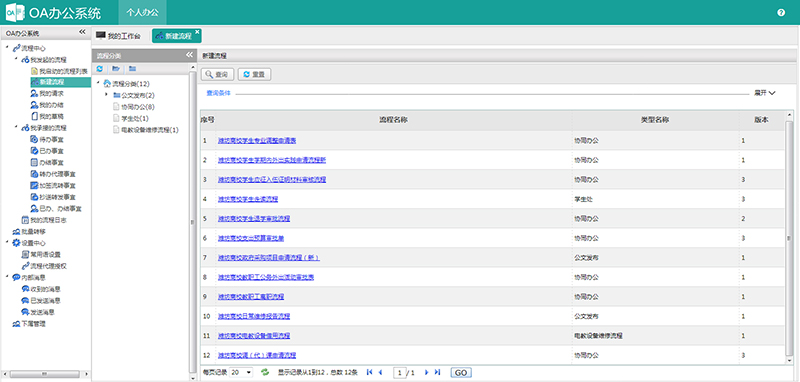Collapse the 流程分类(12) root arrow
The image size is (800, 382).
pyautogui.click(x=97, y=83)
